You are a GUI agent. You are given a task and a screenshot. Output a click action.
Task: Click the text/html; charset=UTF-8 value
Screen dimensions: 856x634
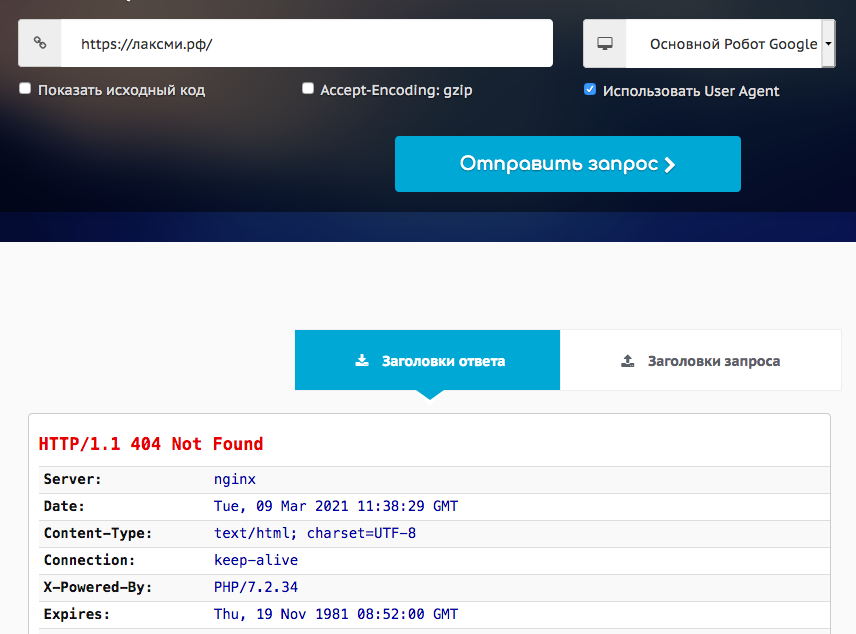click(315, 534)
